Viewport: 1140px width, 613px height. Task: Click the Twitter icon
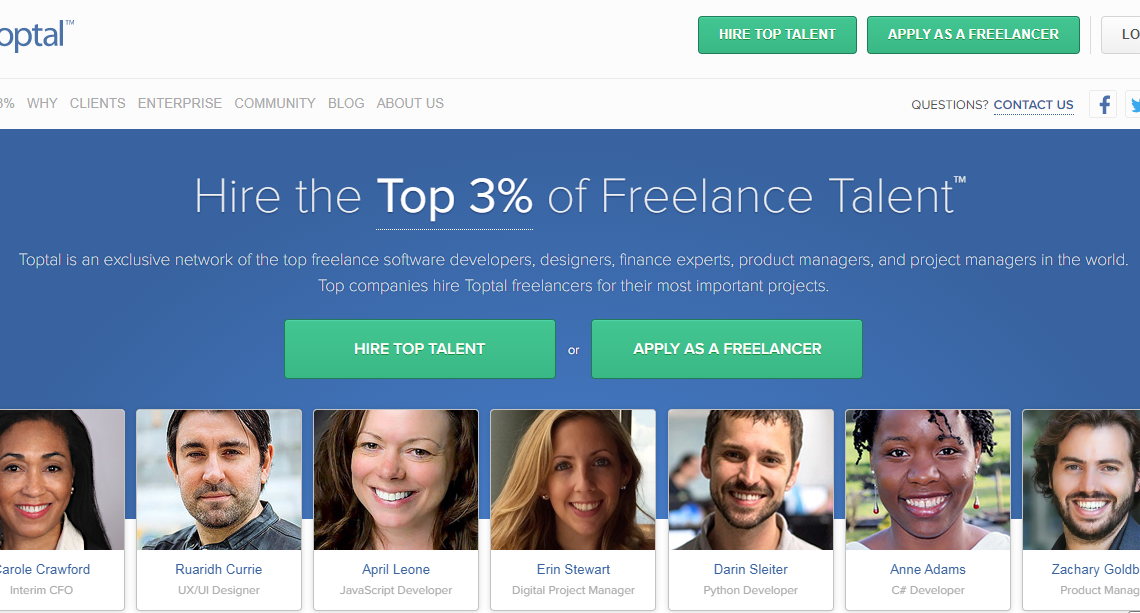[x=1133, y=104]
